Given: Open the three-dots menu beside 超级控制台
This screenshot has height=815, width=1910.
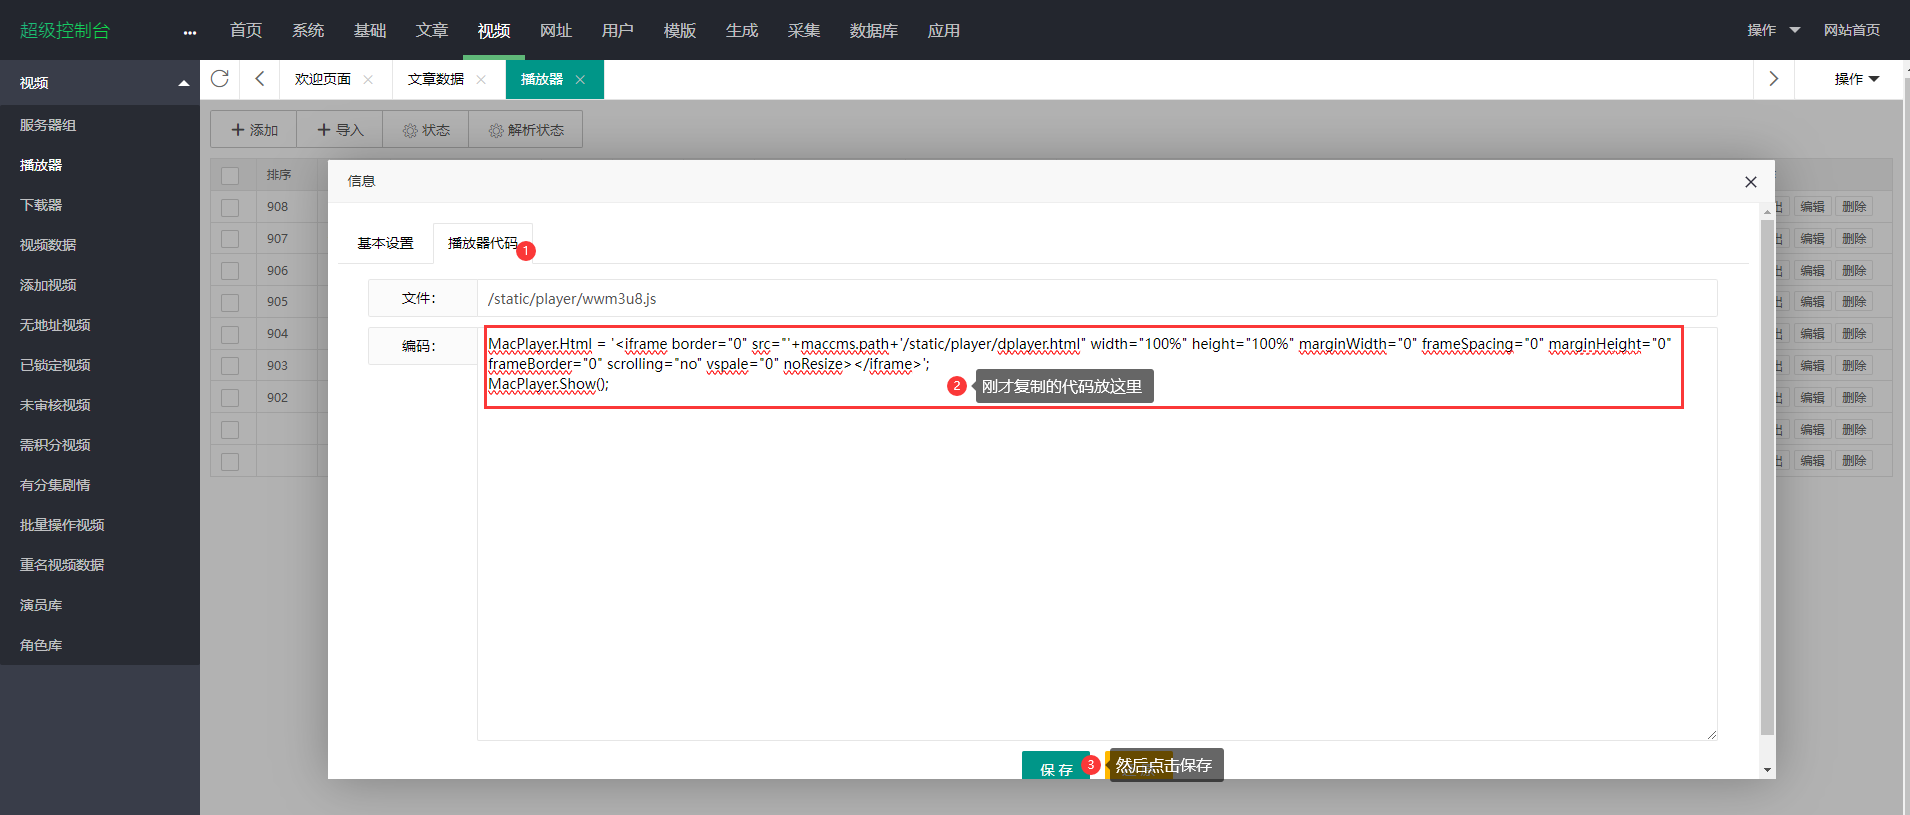Looking at the screenshot, I should coord(190,32).
